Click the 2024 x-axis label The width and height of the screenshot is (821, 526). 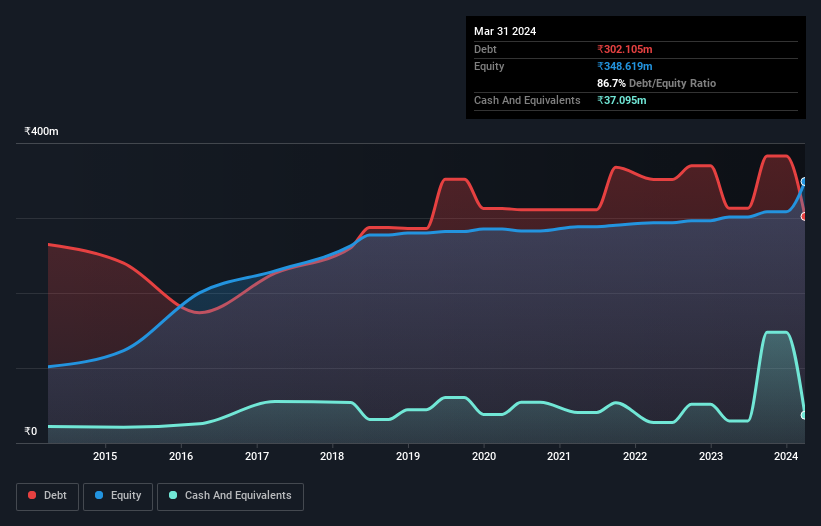(786, 456)
